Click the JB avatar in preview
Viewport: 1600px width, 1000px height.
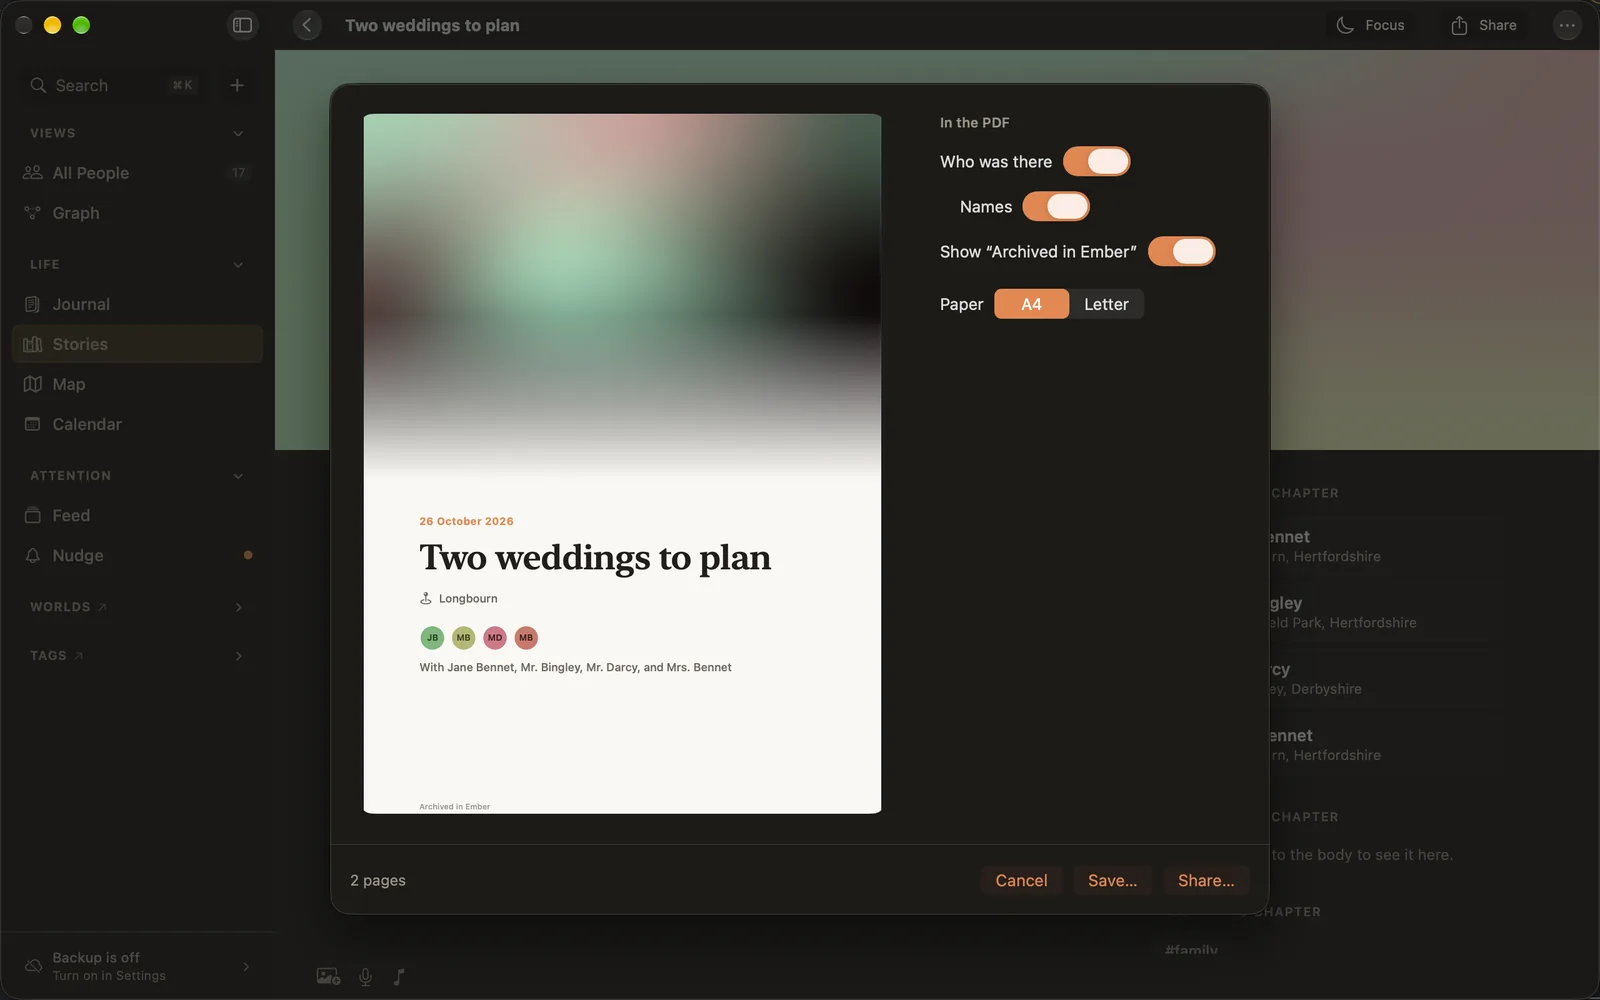pyautogui.click(x=432, y=637)
